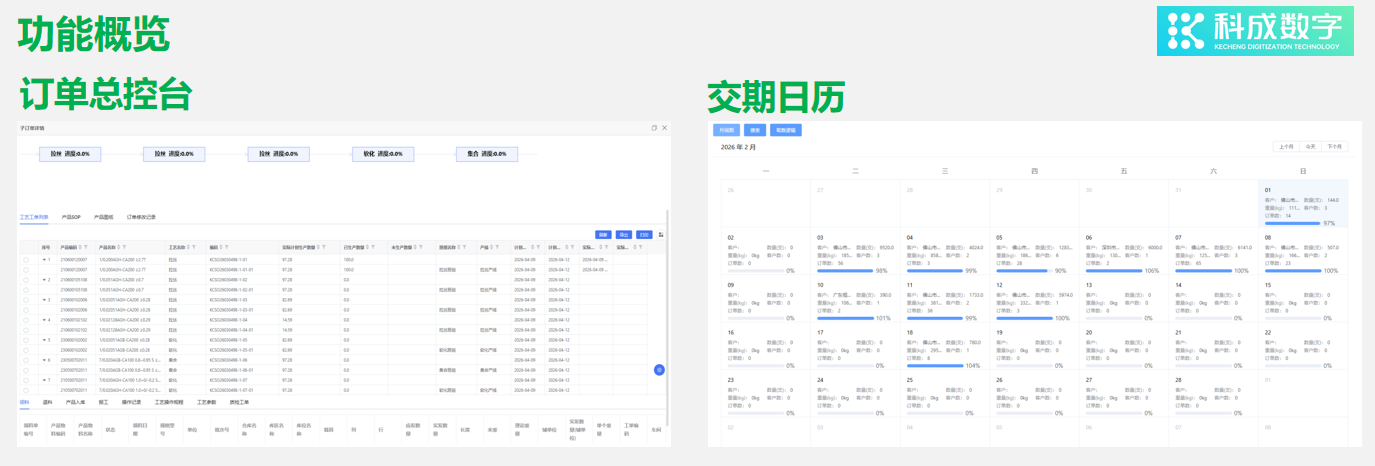Viewport: 1375px width, 466px height.
Task: Close the 子订单详情 dialog
Action: (664, 128)
